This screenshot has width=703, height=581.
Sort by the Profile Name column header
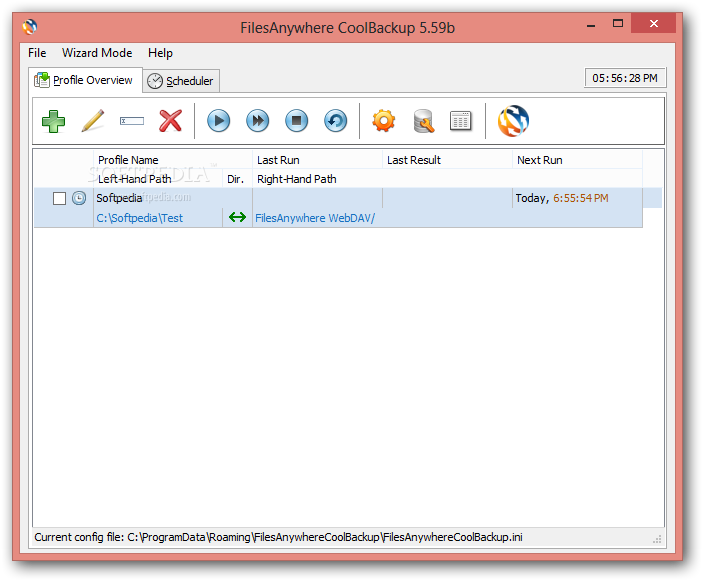tap(173, 160)
